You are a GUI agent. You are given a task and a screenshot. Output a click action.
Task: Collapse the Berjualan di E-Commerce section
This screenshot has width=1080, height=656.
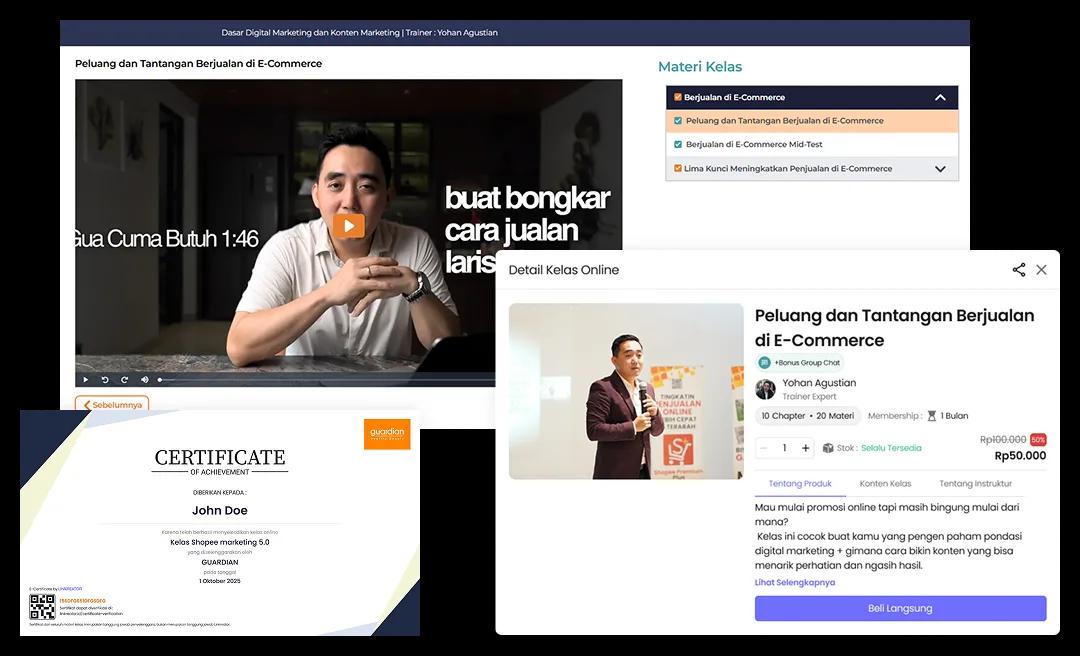[940, 98]
